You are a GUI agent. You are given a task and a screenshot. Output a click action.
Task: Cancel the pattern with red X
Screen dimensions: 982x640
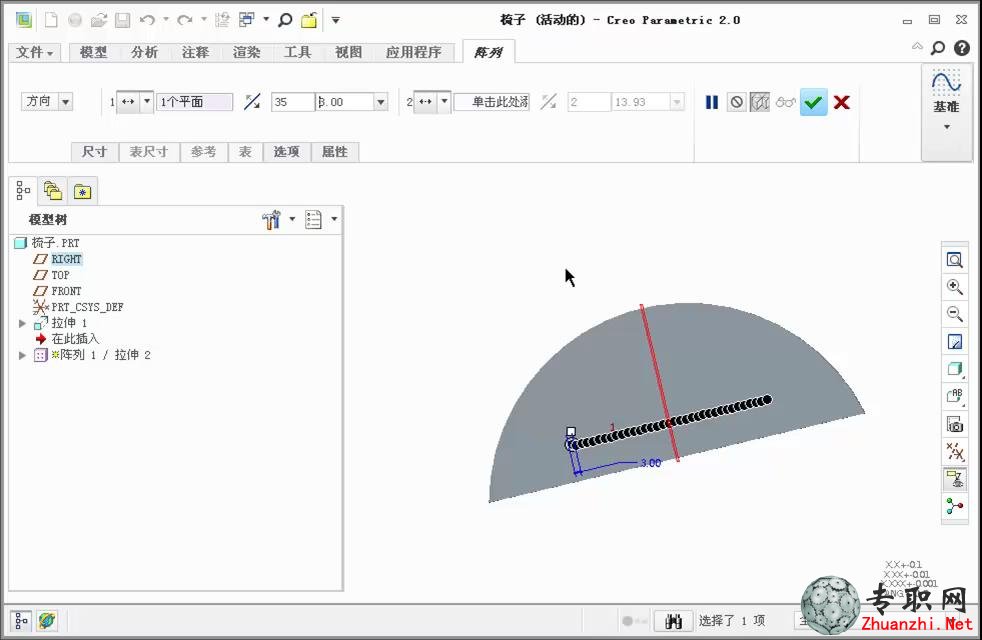[x=842, y=102]
